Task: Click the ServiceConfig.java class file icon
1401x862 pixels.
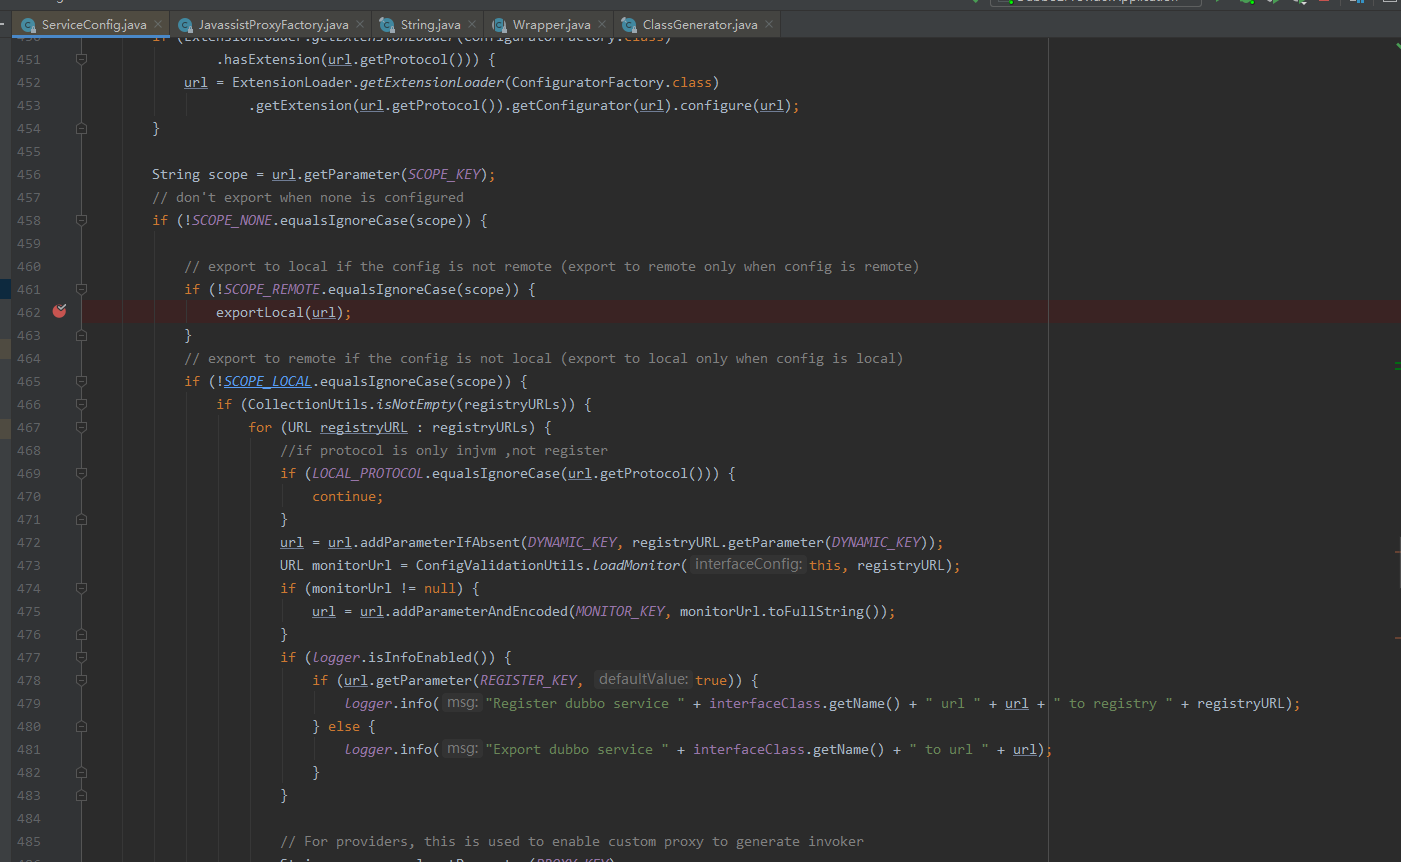Action: (x=28, y=25)
